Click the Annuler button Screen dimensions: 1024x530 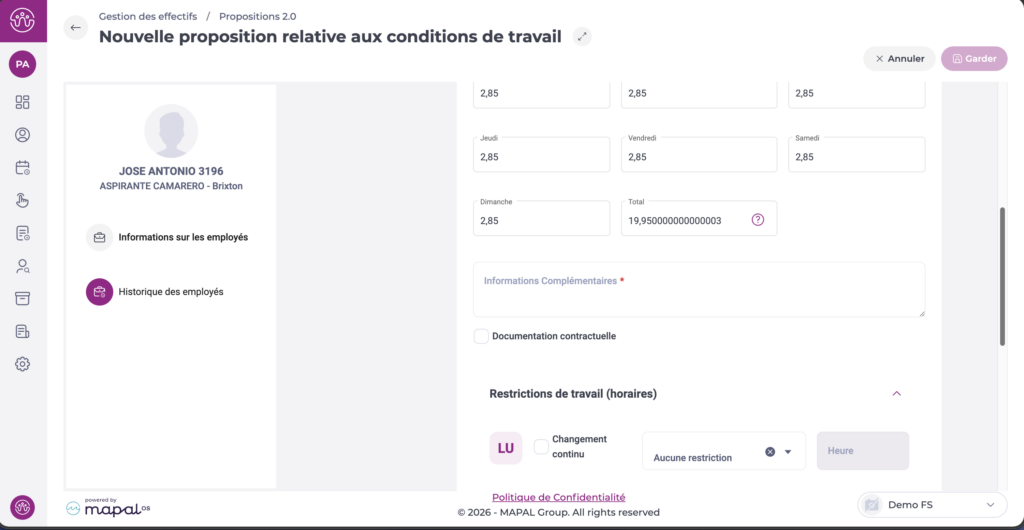pos(899,59)
